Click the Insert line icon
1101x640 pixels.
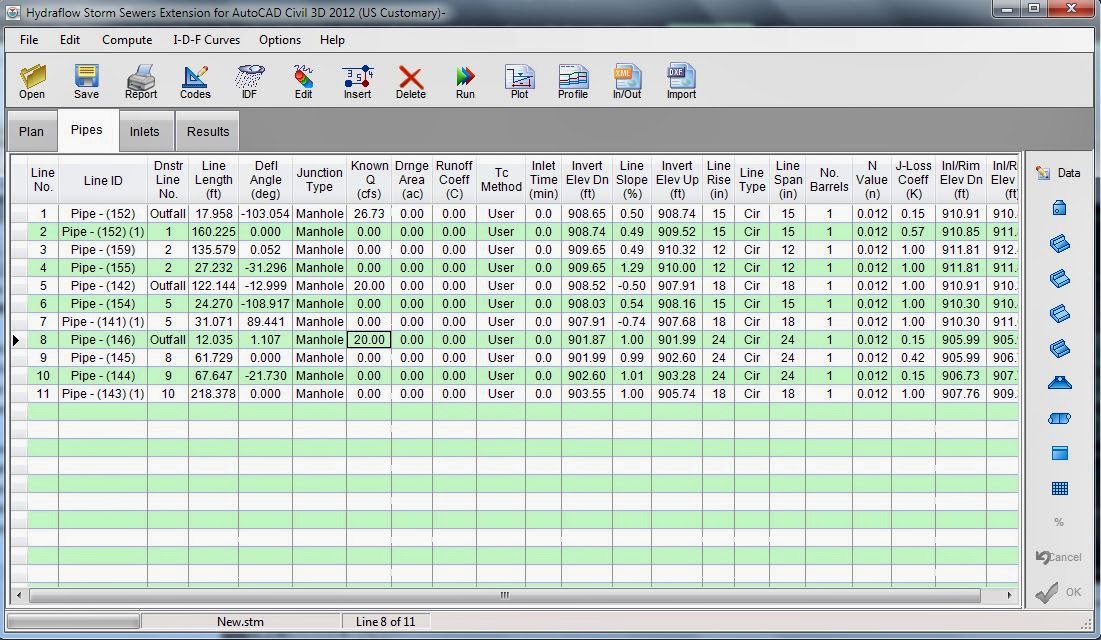click(357, 80)
